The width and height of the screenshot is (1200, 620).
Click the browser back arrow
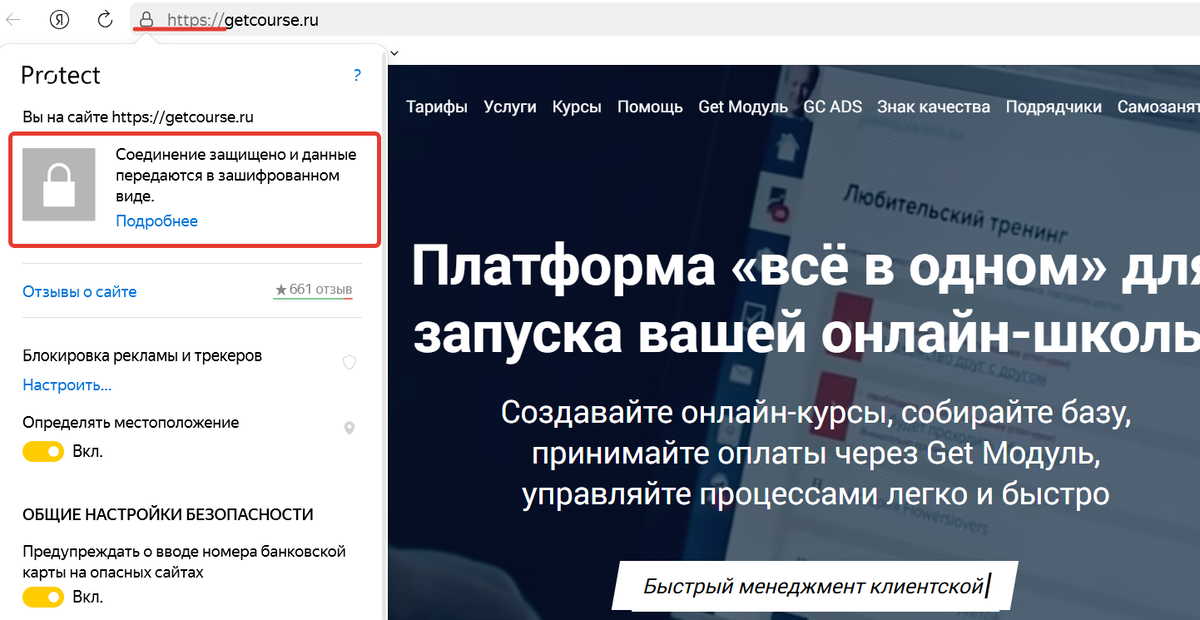(x=13, y=19)
